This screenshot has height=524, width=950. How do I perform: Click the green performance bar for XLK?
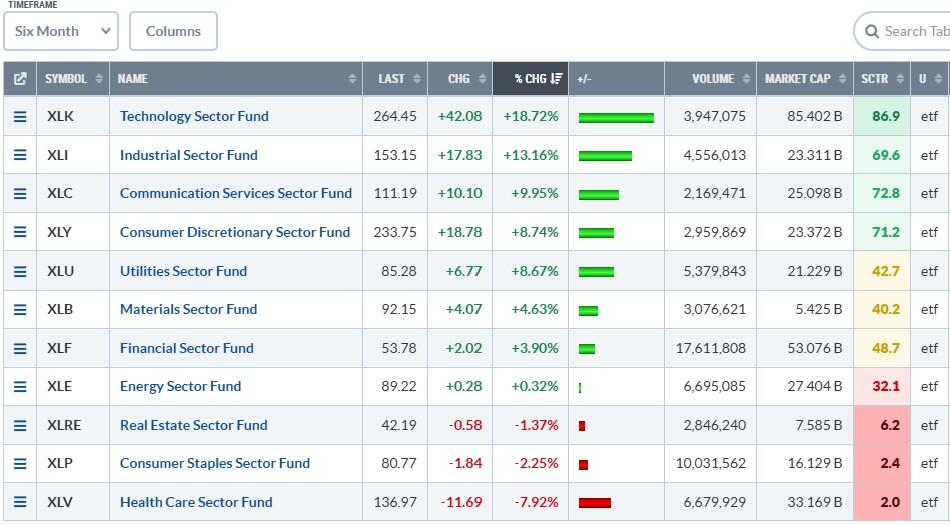[x=616, y=118]
